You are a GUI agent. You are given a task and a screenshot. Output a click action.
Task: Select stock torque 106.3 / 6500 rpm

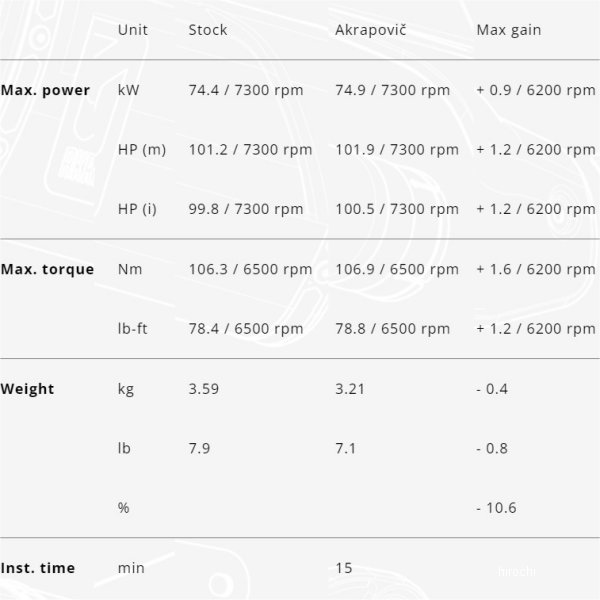[x=250, y=269]
